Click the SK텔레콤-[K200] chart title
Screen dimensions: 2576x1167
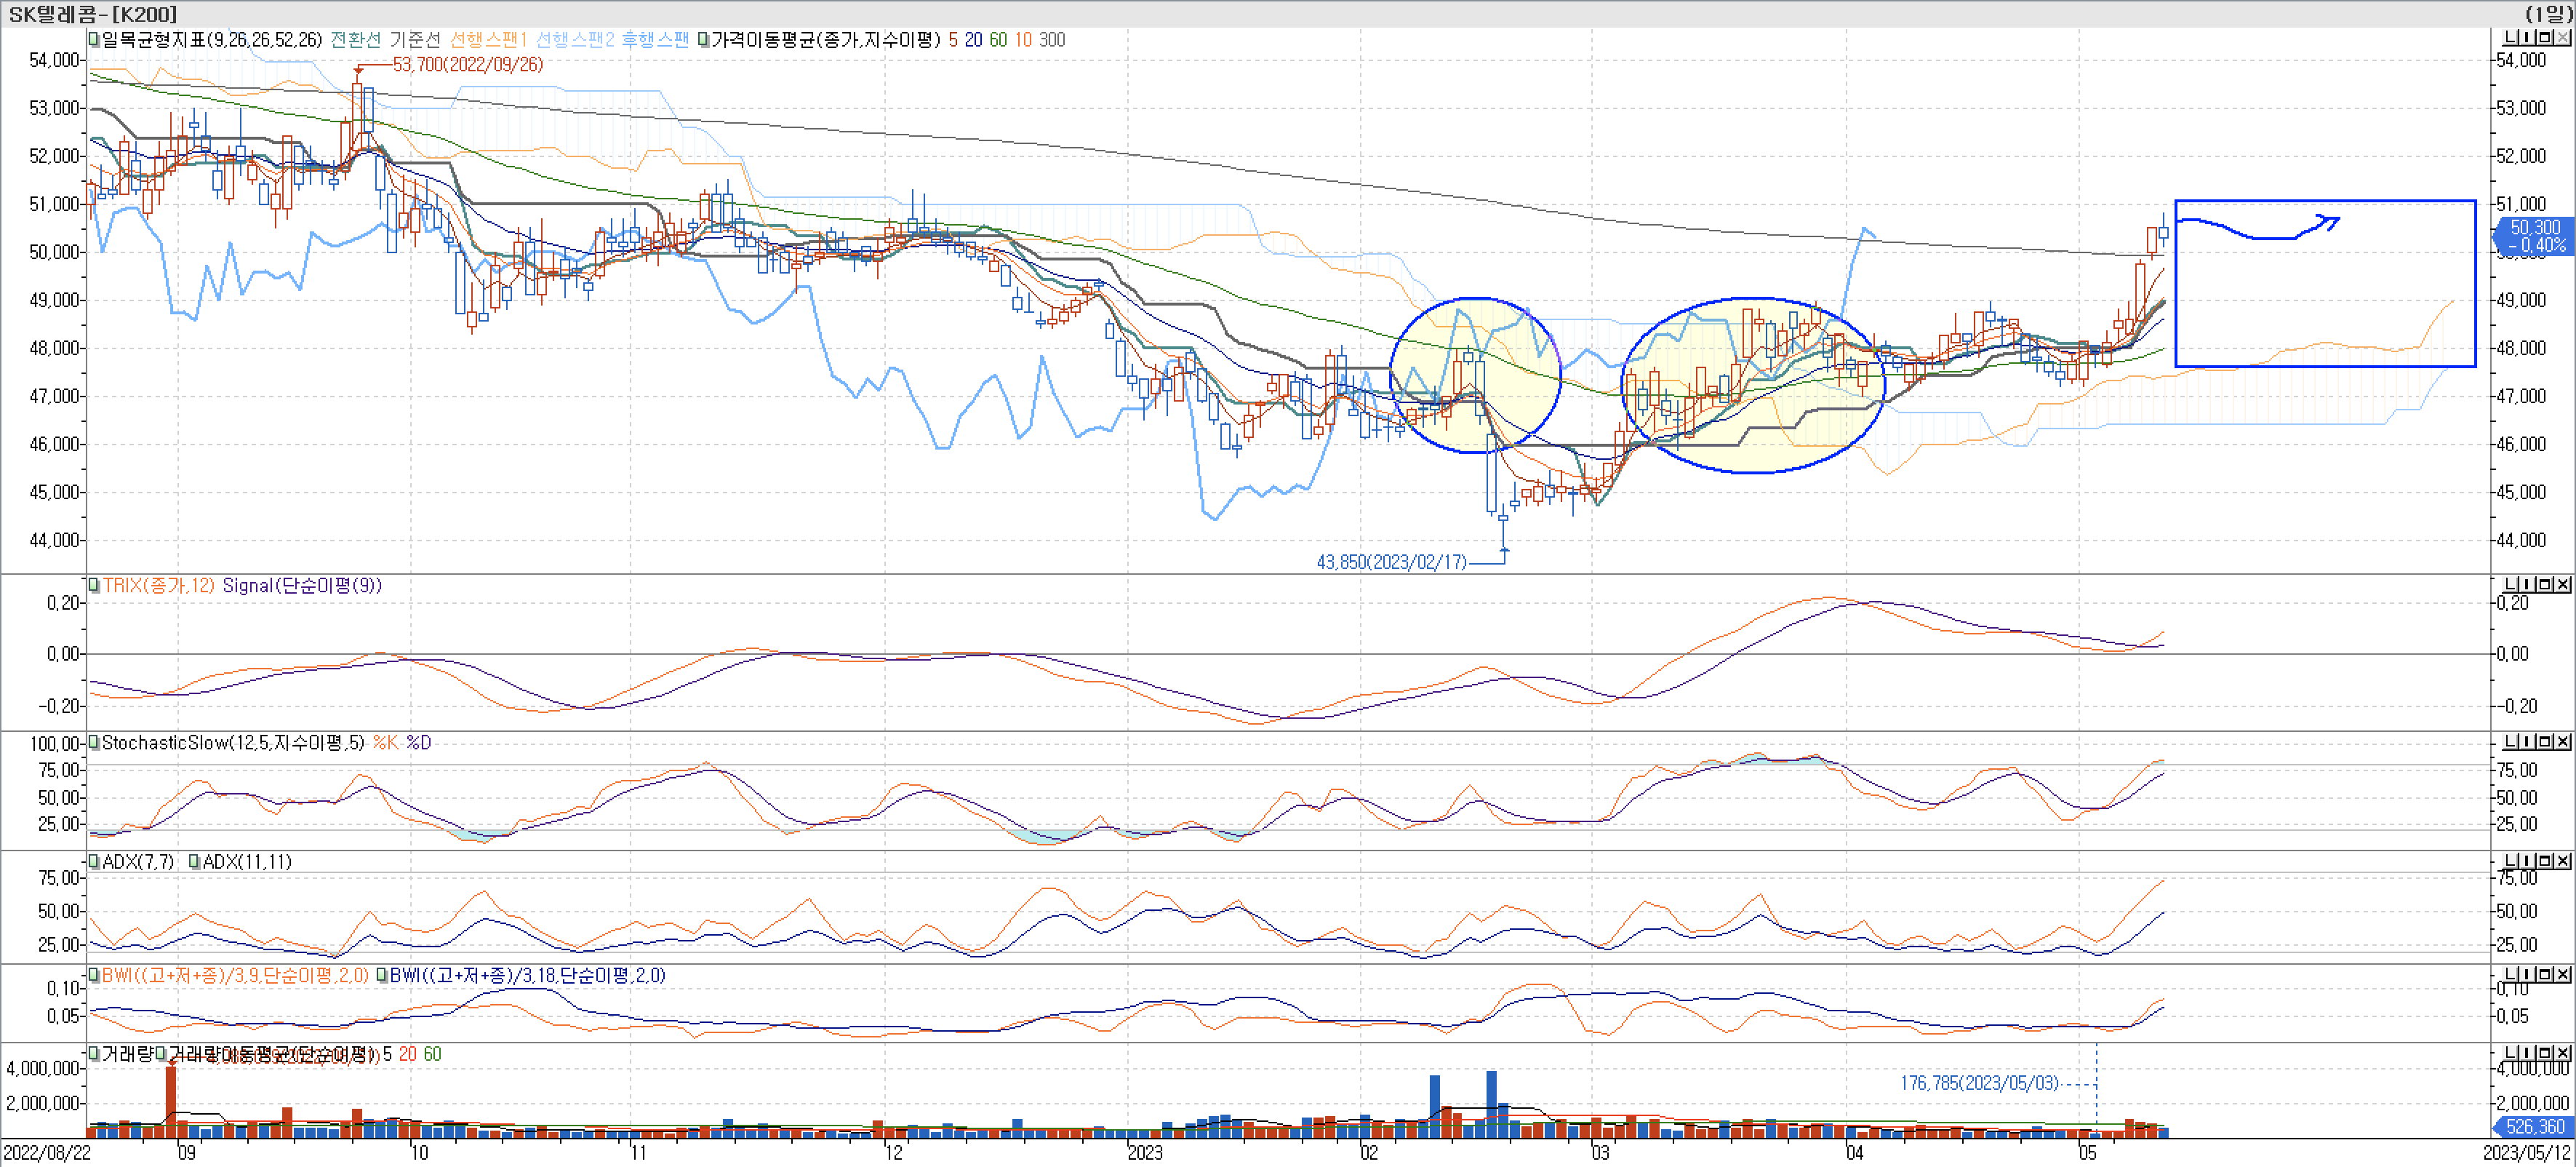pyautogui.click(x=92, y=13)
